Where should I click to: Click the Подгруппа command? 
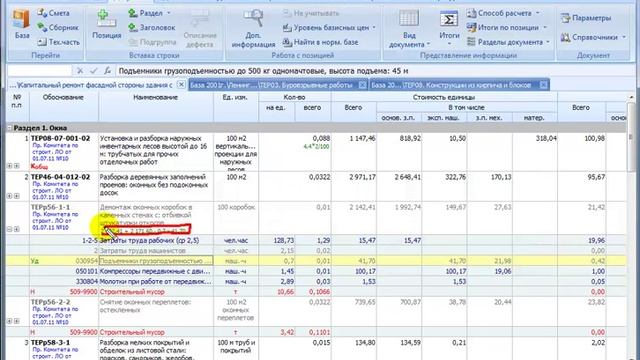coord(152,42)
